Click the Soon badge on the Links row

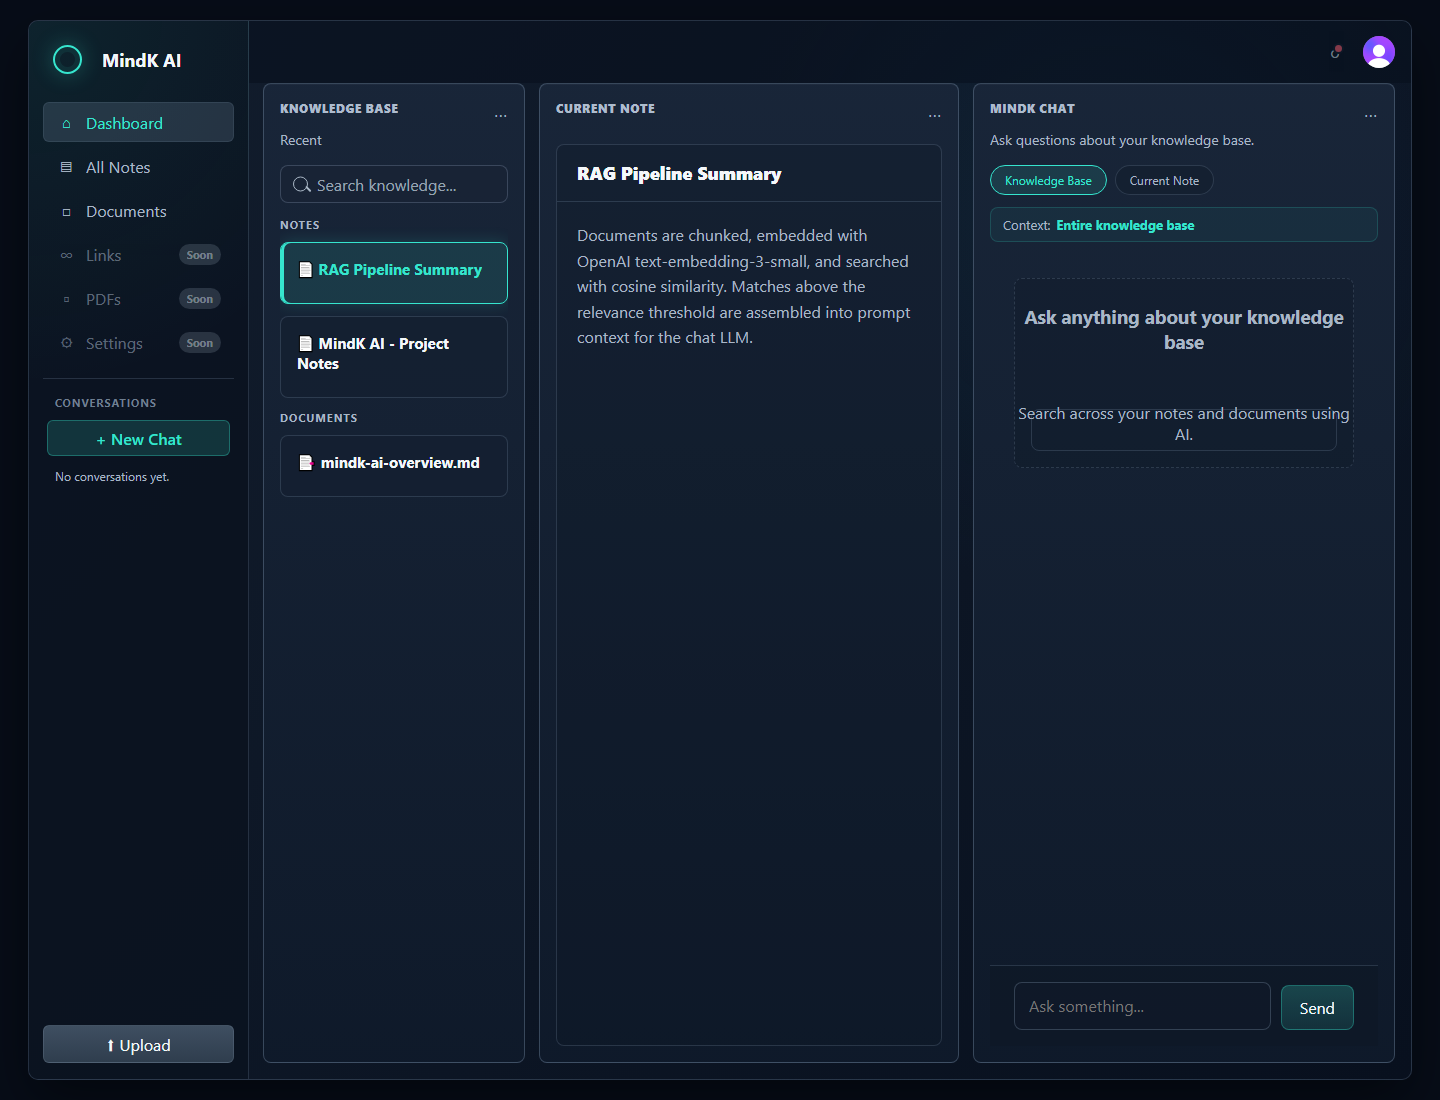200,255
